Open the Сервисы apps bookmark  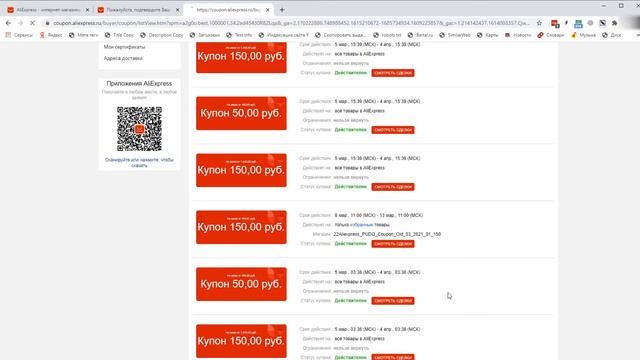tap(19, 35)
